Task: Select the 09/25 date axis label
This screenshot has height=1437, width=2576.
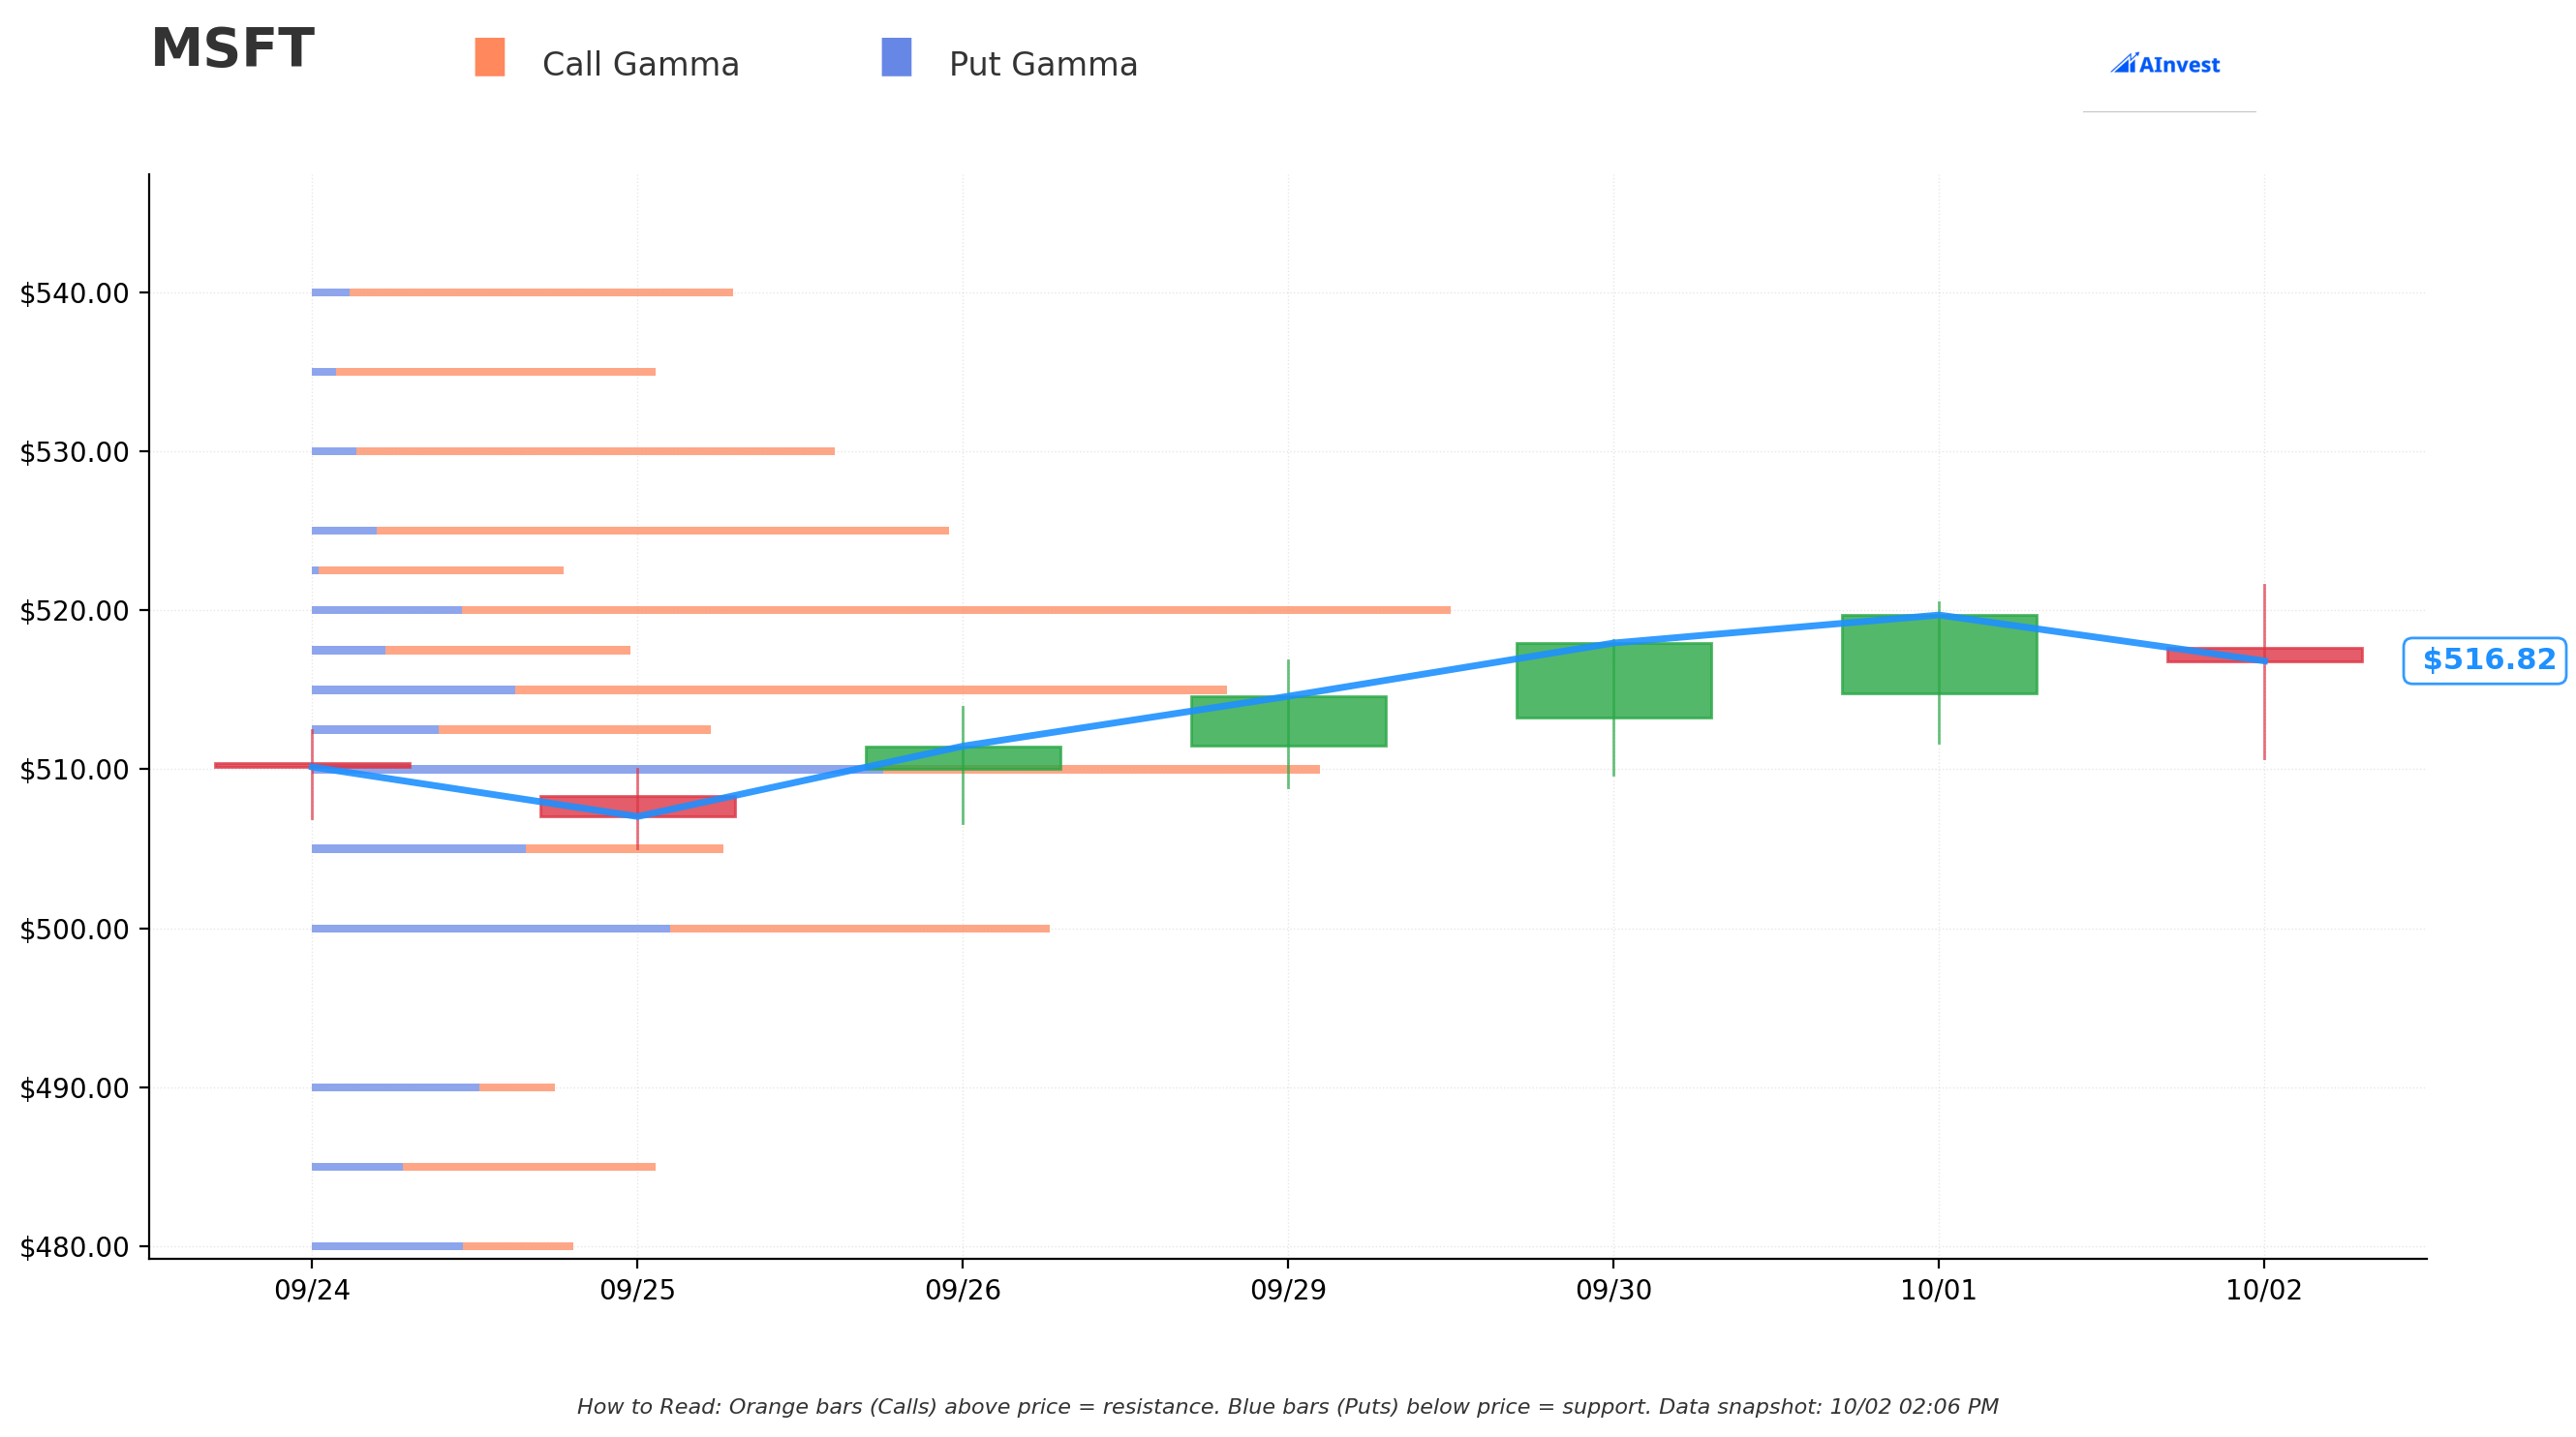Action: tap(637, 1290)
